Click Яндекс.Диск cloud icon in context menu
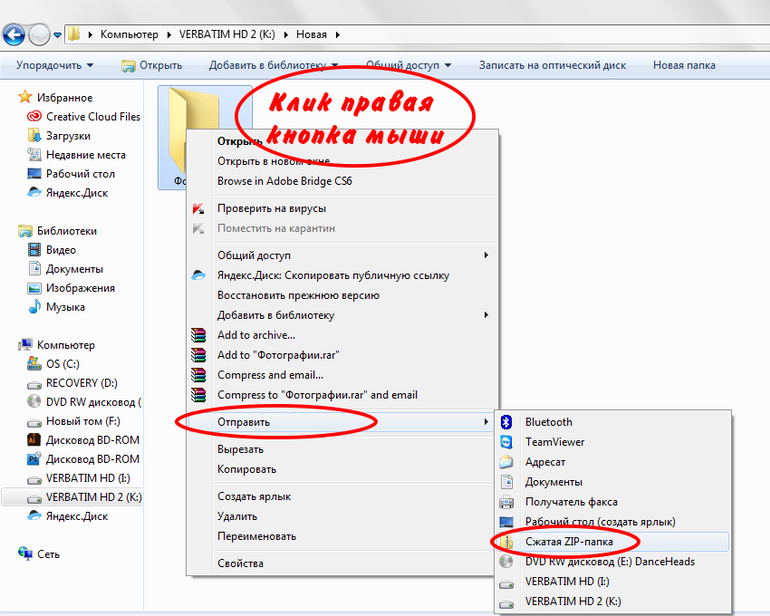Viewport: 770px width, 616px height. pyautogui.click(x=198, y=275)
